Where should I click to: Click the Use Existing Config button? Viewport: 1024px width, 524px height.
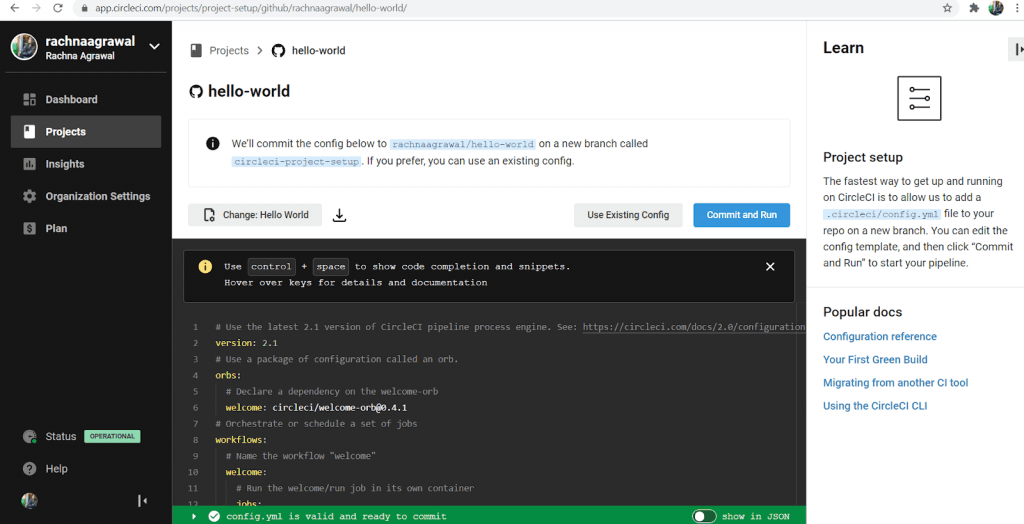pyautogui.click(x=628, y=215)
